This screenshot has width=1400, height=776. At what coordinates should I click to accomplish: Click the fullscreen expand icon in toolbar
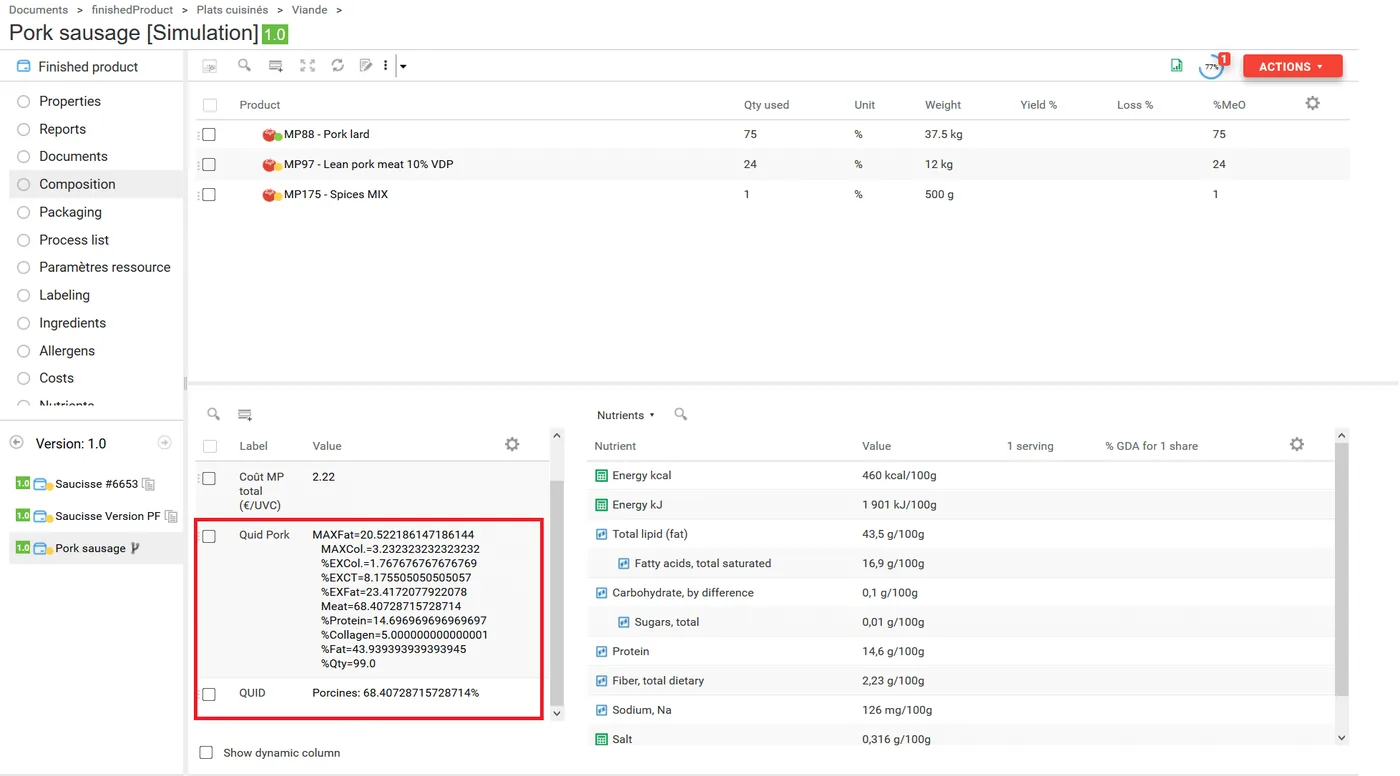[x=307, y=66]
